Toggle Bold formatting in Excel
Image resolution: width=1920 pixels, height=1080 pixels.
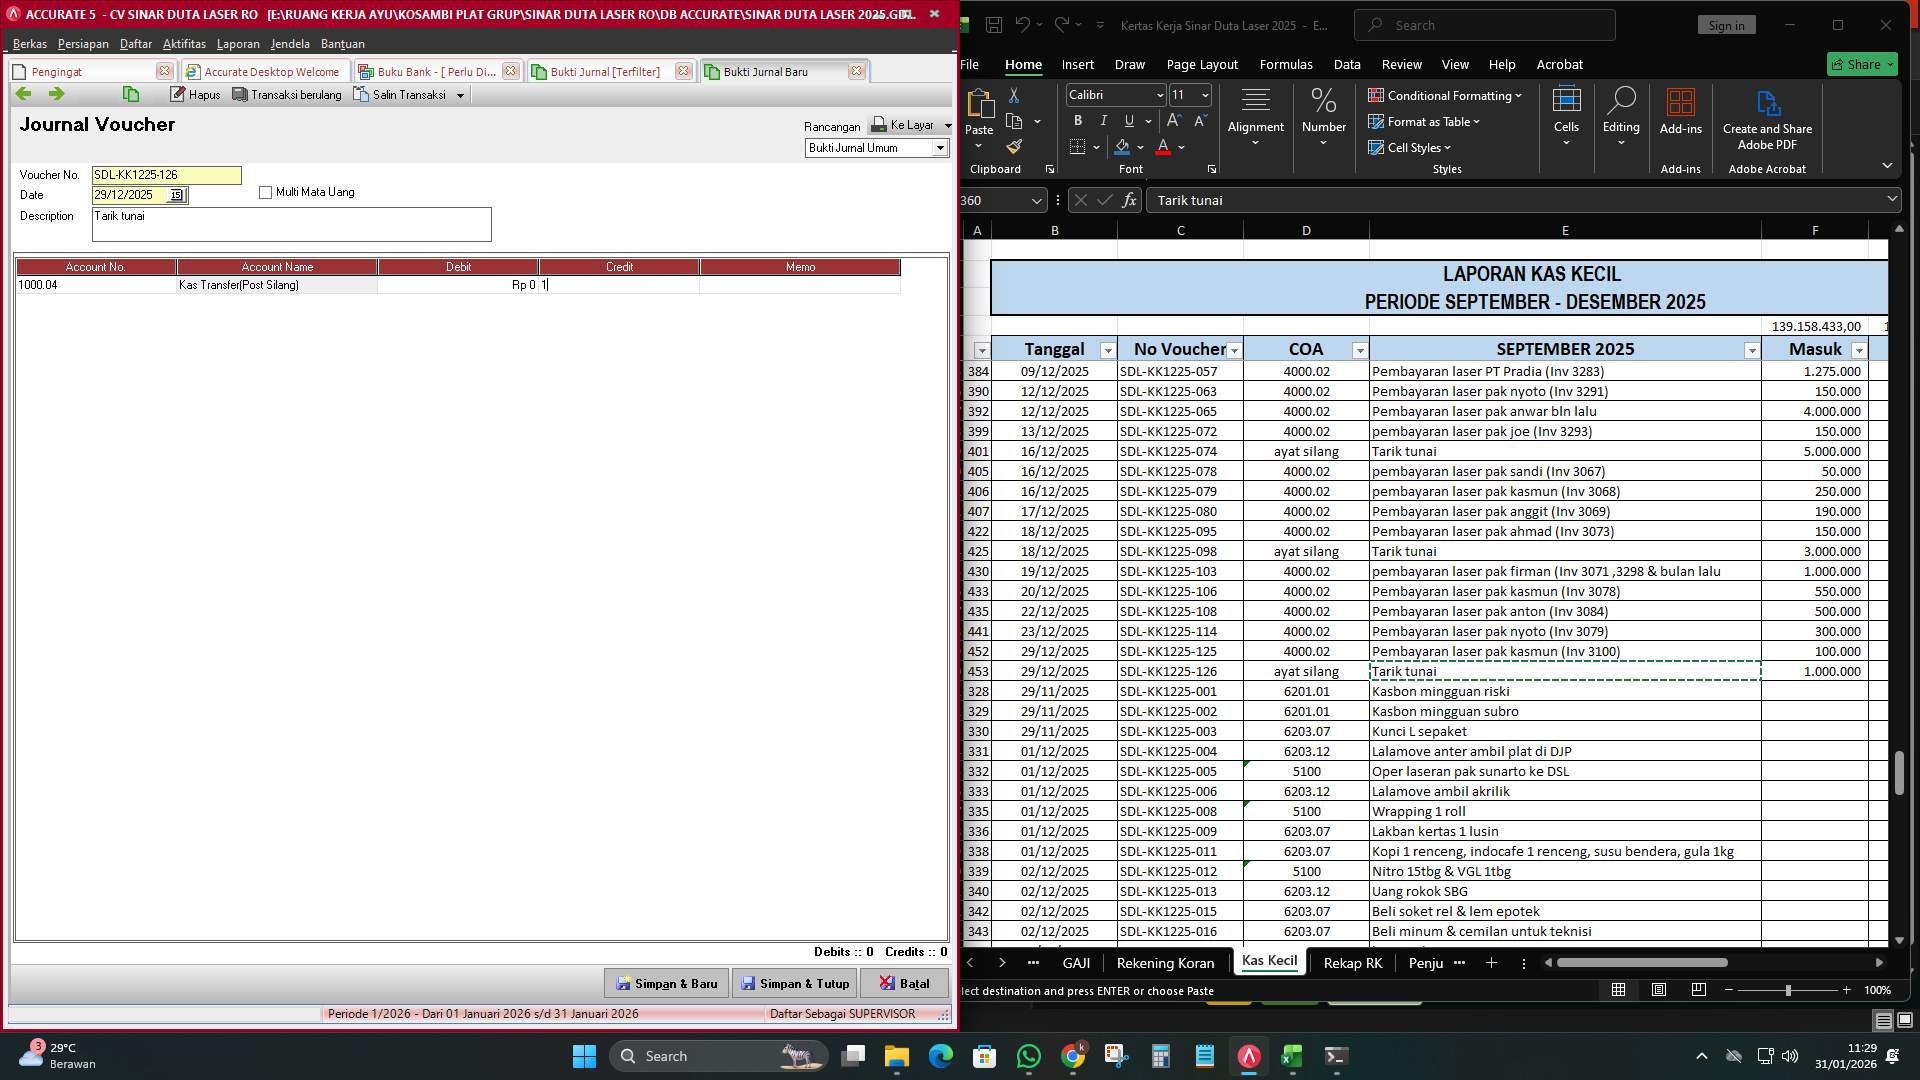point(1078,120)
